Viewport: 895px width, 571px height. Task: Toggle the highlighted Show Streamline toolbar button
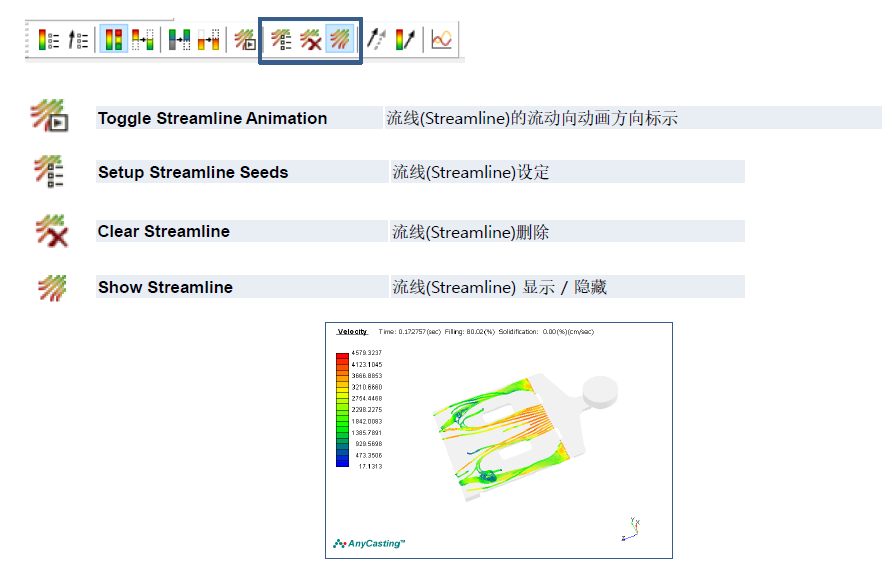(341, 40)
